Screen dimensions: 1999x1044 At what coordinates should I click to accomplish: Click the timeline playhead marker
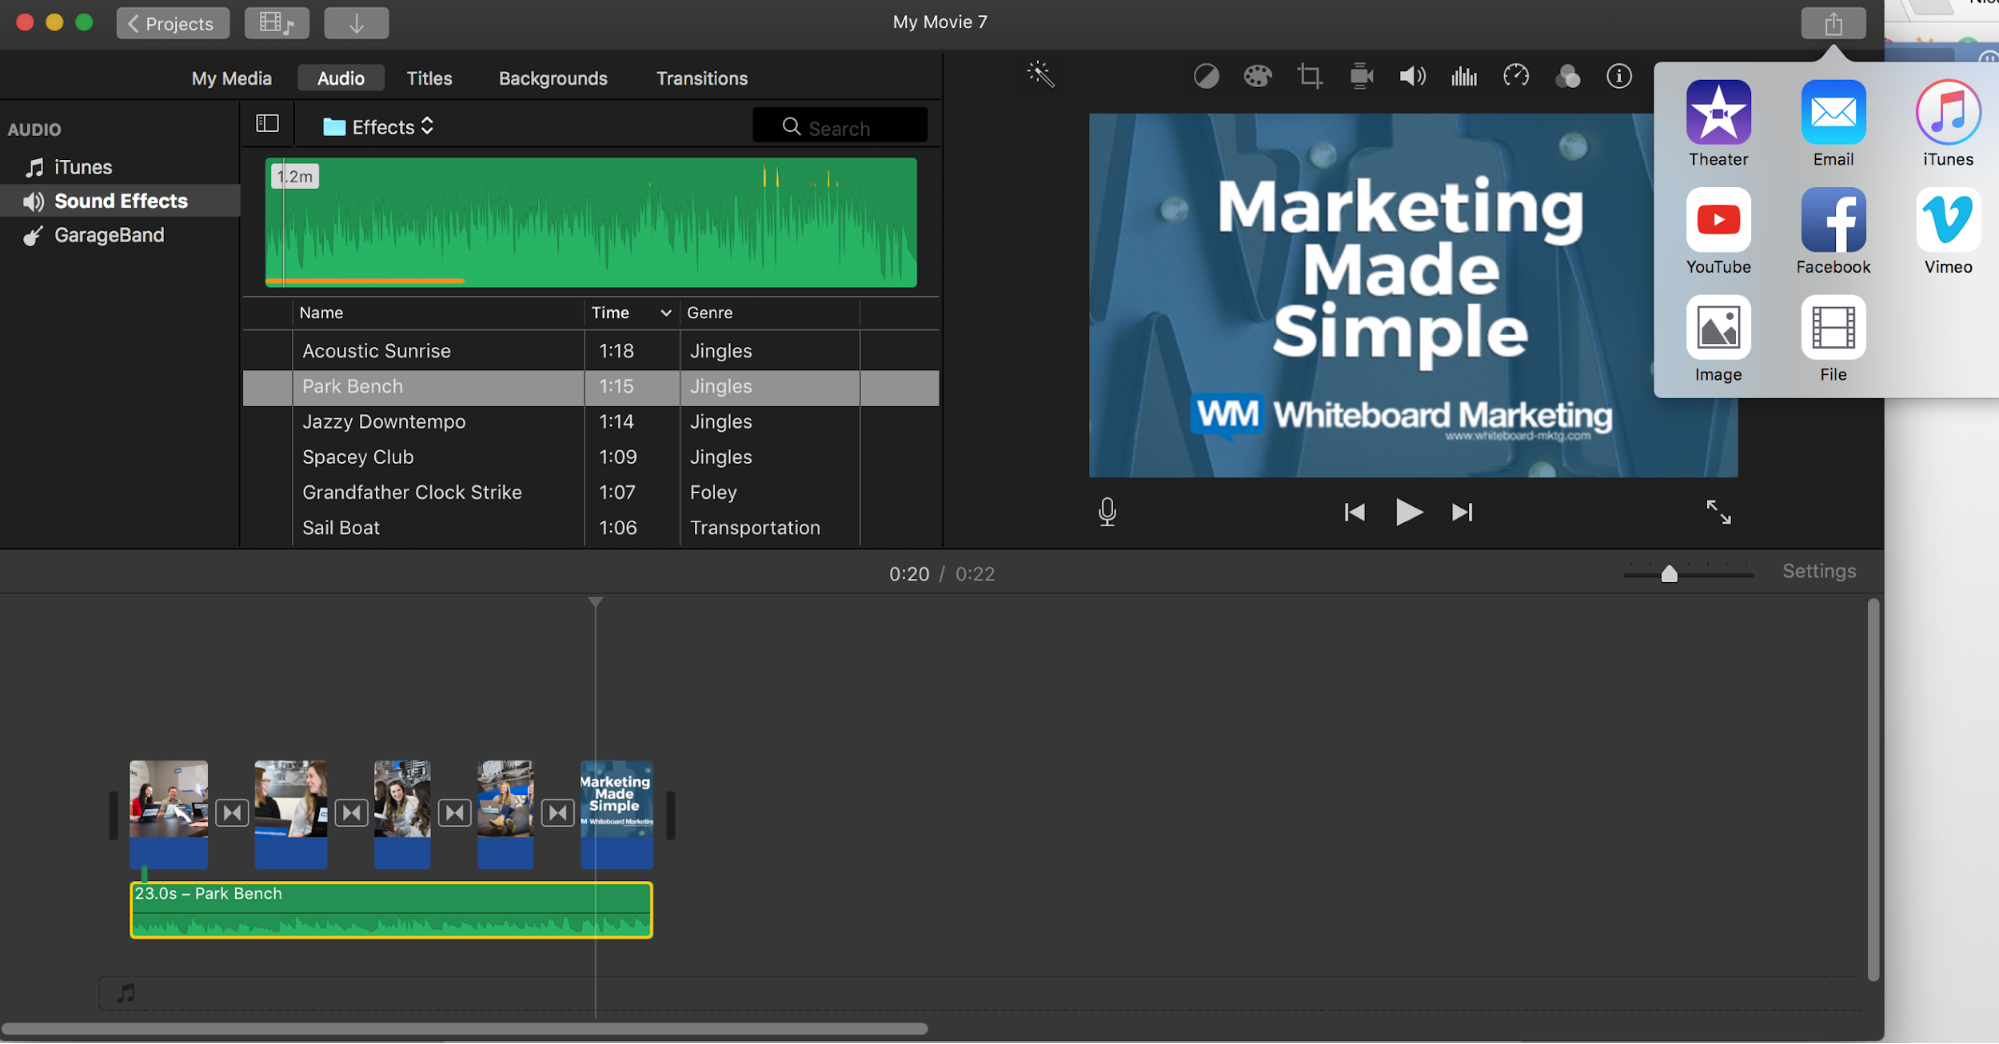coord(595,602)
